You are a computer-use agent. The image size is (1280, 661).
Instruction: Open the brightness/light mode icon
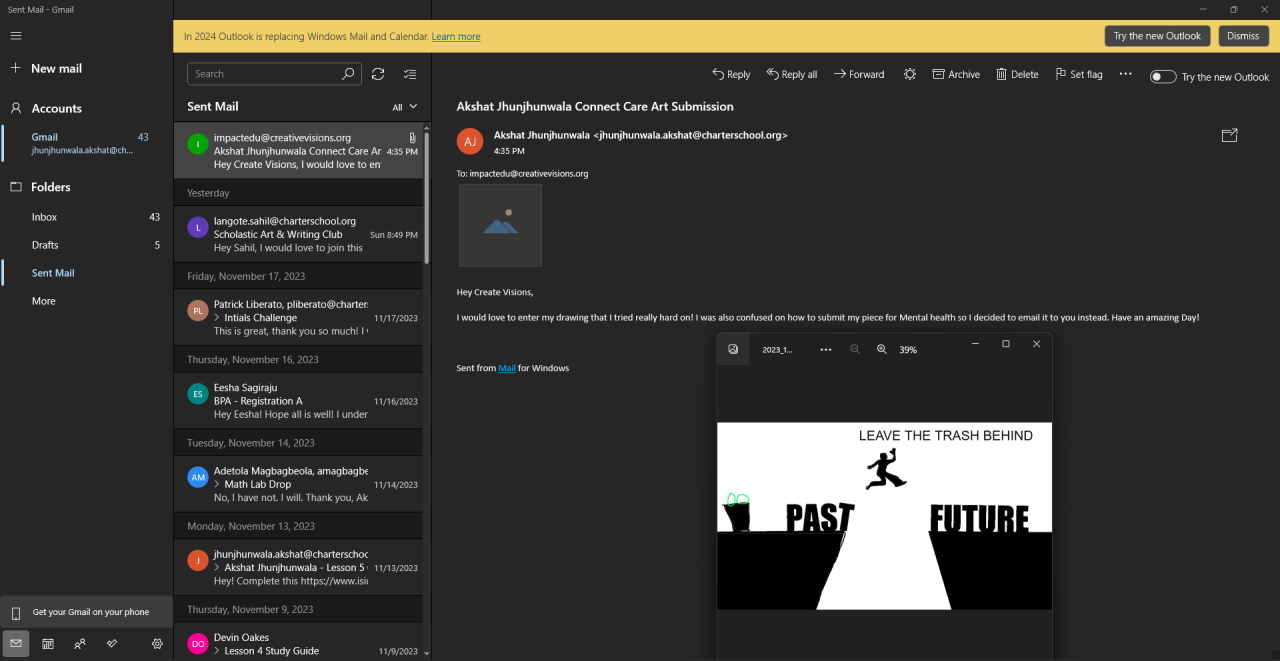(x=909, y=74)
